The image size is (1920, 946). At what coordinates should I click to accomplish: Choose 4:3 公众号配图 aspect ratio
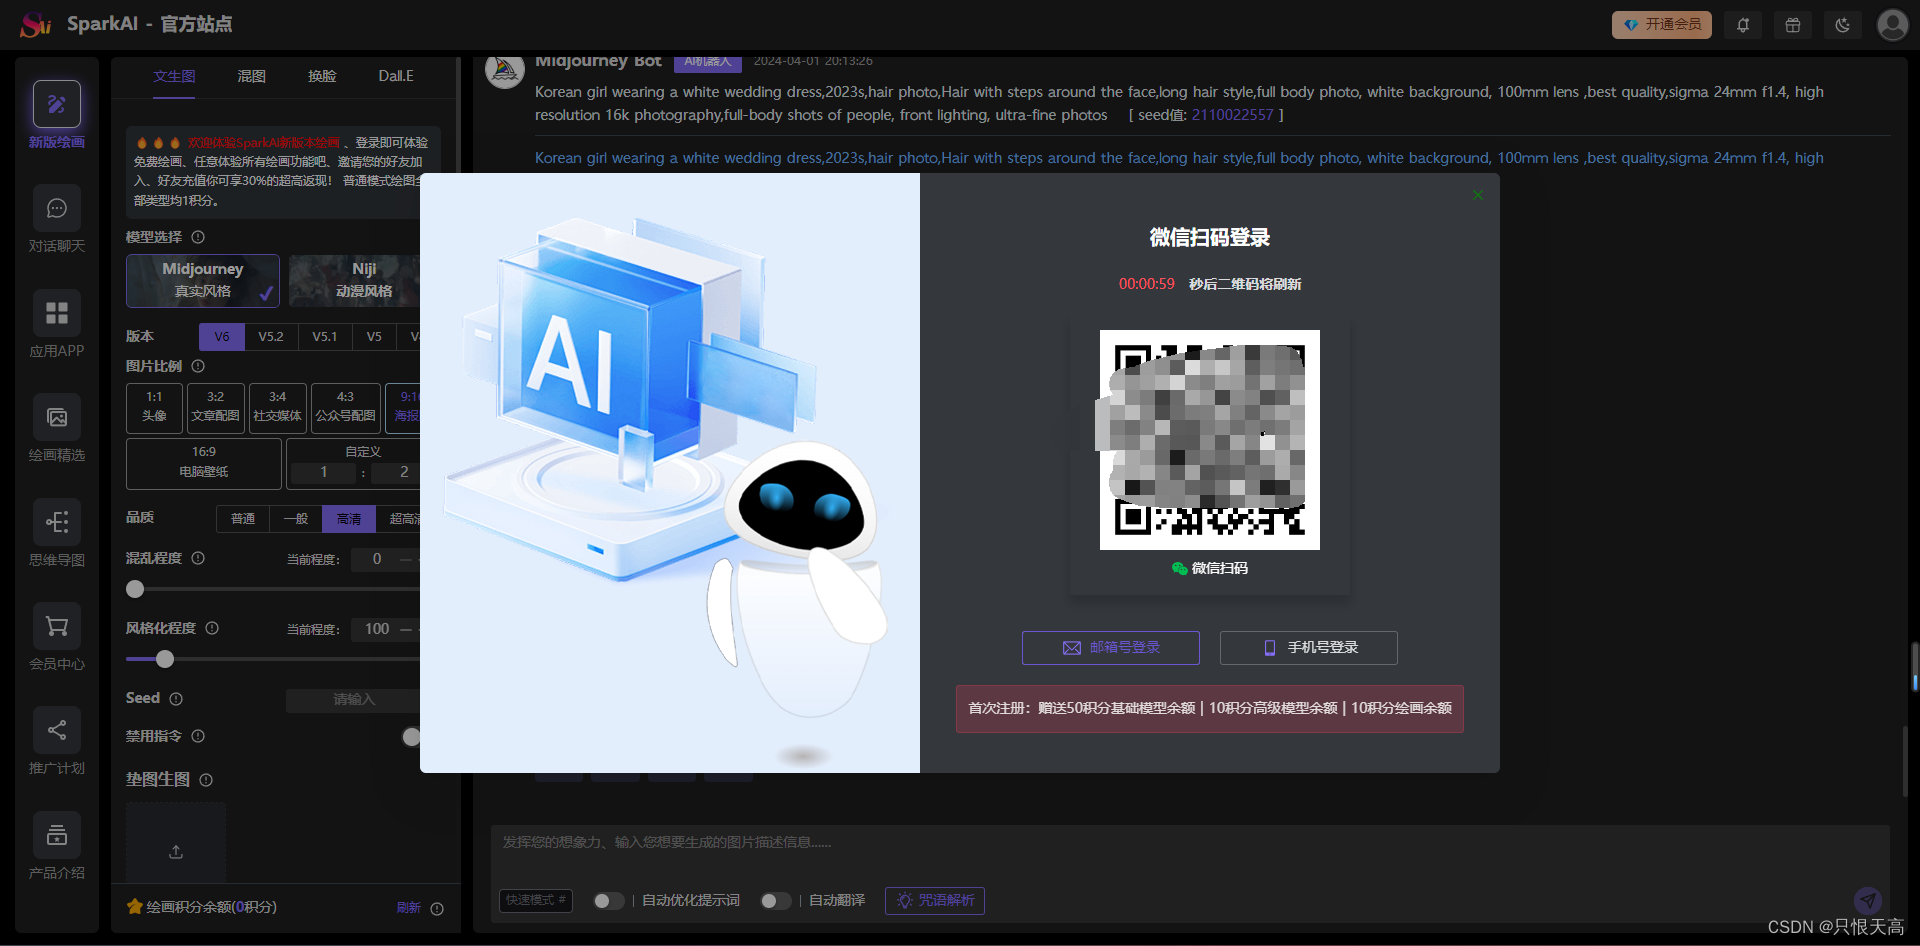345,408
